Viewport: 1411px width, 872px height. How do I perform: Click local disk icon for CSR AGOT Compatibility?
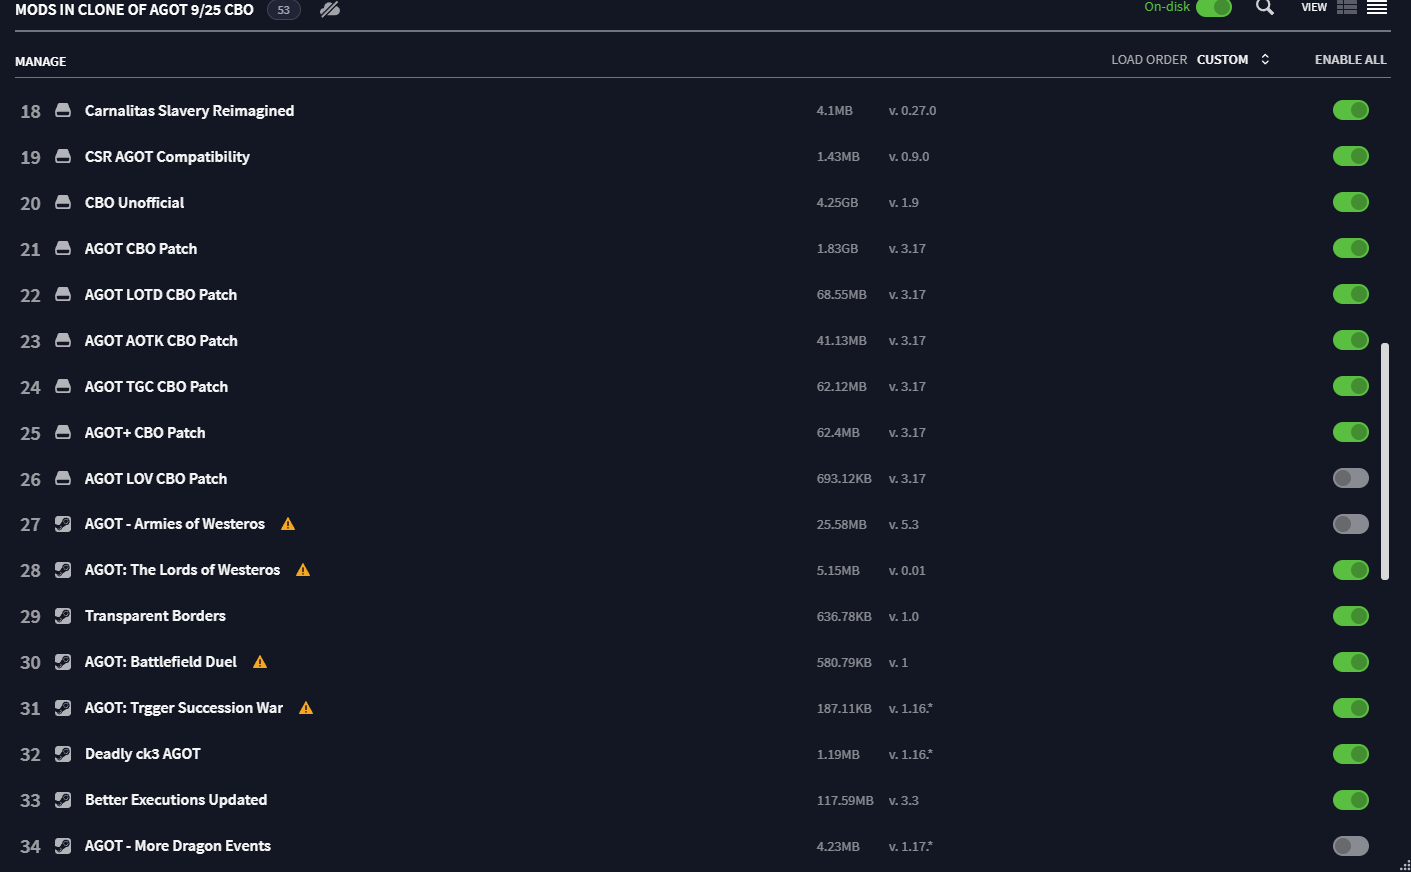pos(63,156)
